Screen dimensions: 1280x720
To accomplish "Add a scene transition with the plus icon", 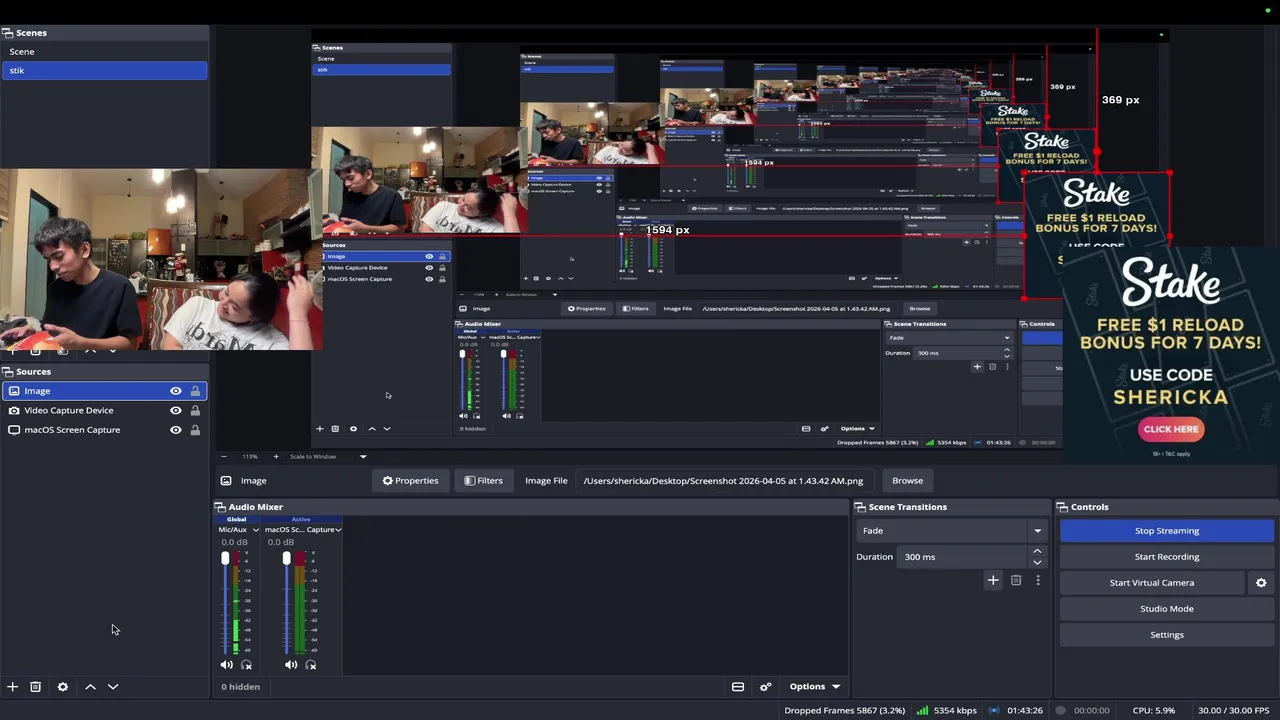I will coord(993,580).
